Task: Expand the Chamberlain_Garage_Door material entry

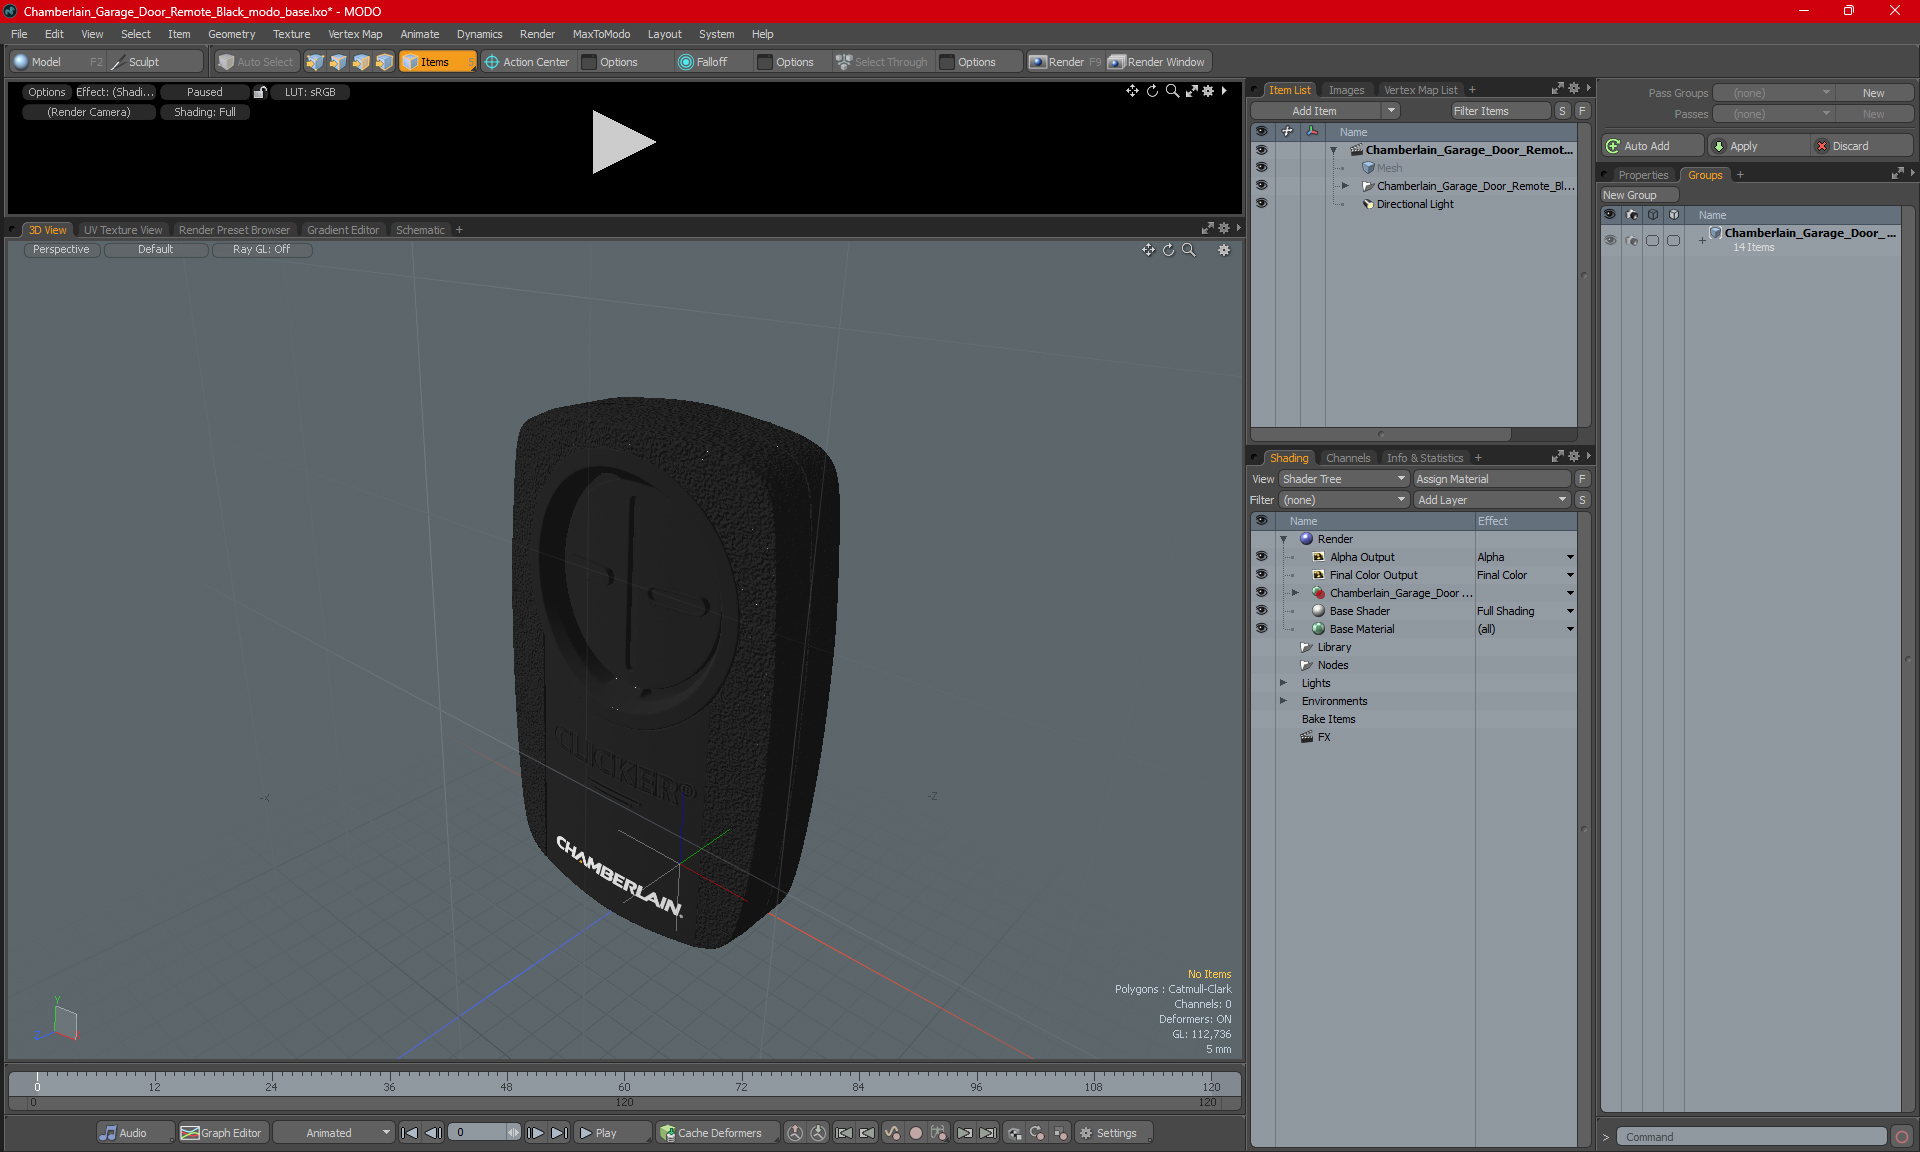Action: pyautogui.click(x=1293, y=592)
